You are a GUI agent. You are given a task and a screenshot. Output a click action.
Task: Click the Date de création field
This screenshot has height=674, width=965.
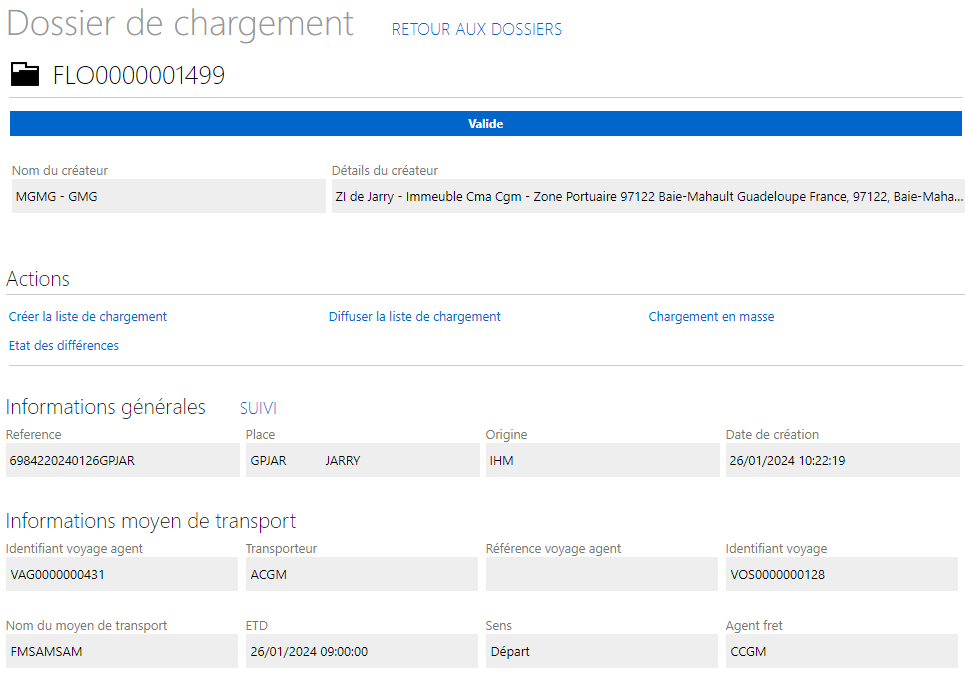click(x=843, y=460)
